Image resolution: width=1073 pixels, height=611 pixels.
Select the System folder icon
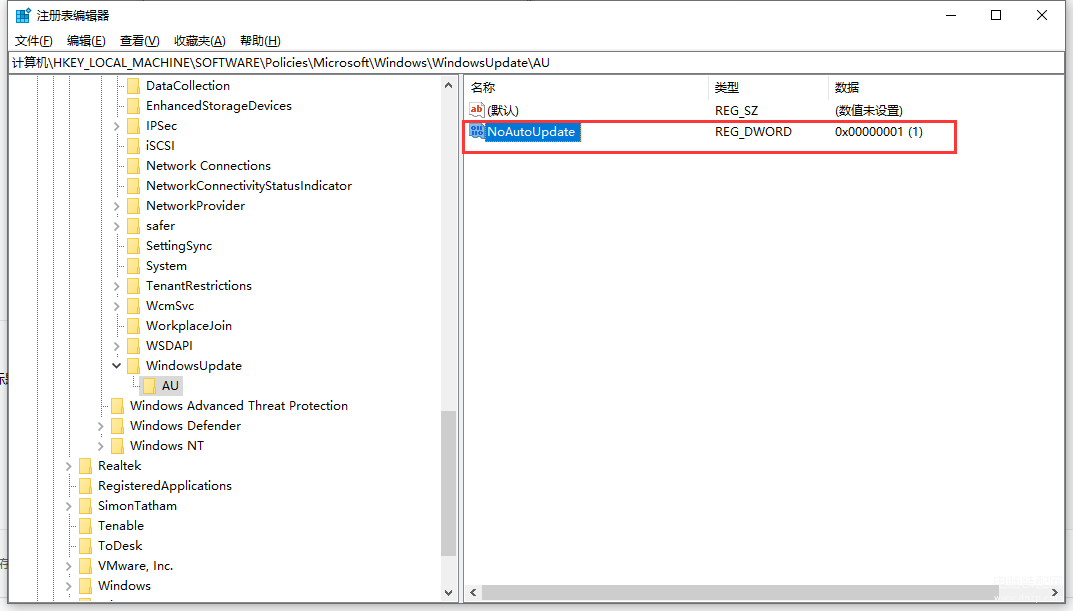(x=133, y=266)
